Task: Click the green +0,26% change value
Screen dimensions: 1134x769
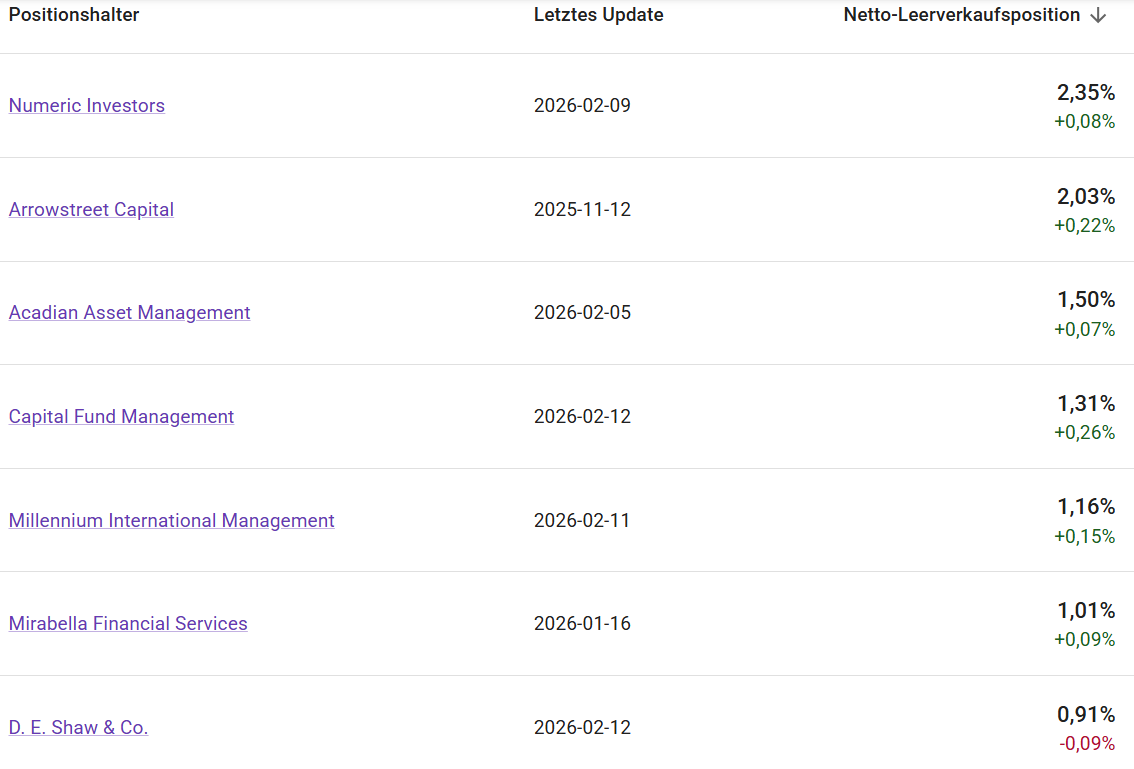Action: 1084,433
